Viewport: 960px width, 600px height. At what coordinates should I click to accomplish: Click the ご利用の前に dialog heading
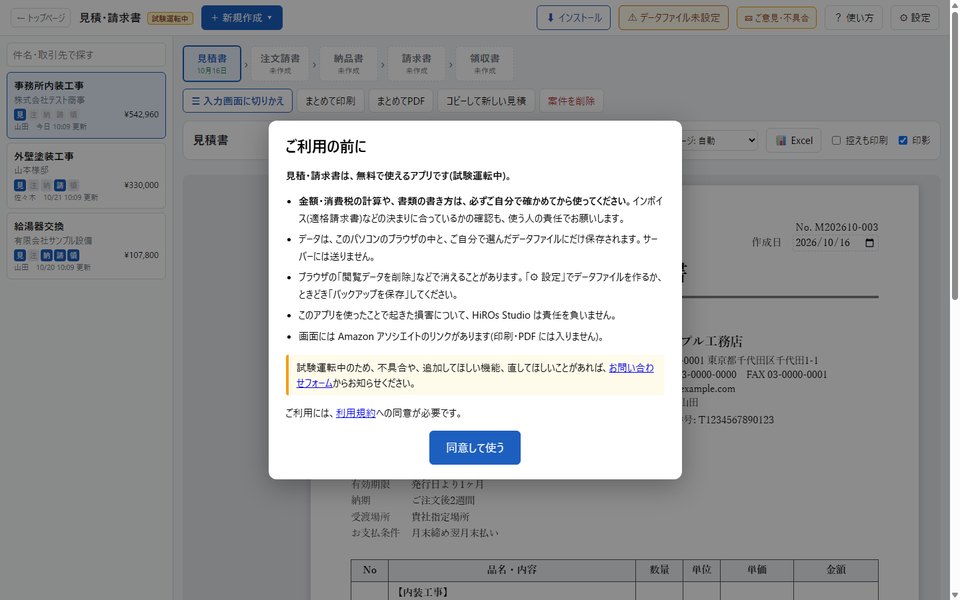coord(326,147)
